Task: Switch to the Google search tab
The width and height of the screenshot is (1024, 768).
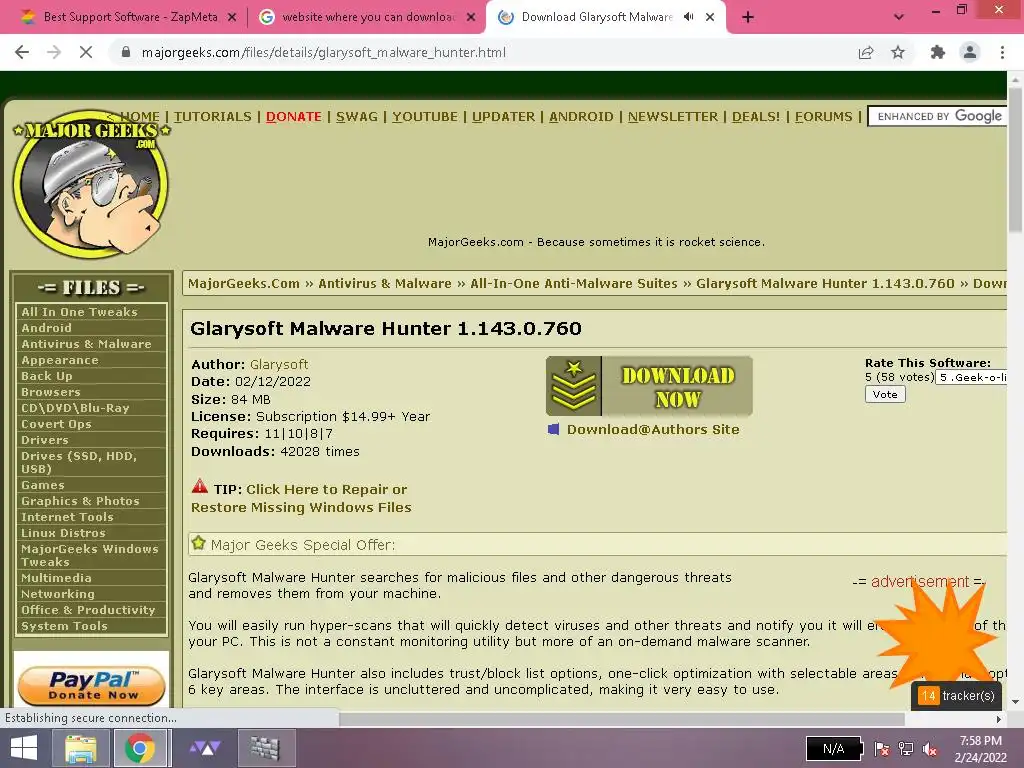Action: pyautogui.click(x=367, y=18)
